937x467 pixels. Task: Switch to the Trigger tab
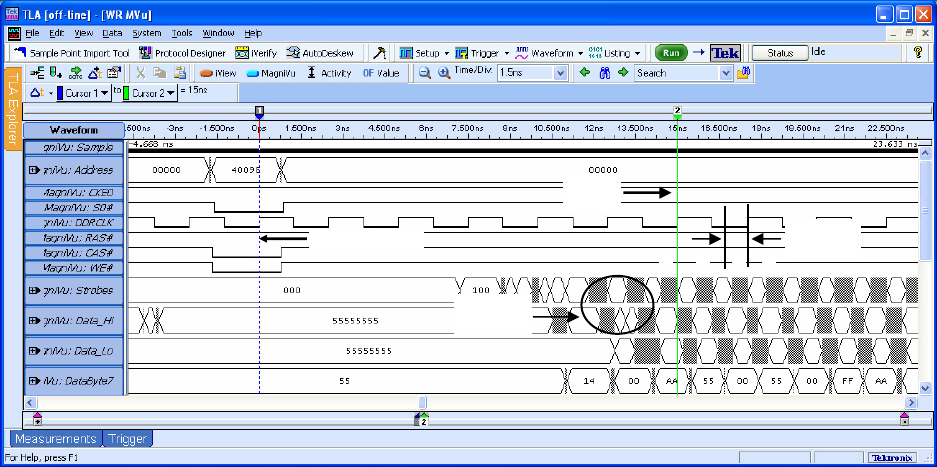128,439
